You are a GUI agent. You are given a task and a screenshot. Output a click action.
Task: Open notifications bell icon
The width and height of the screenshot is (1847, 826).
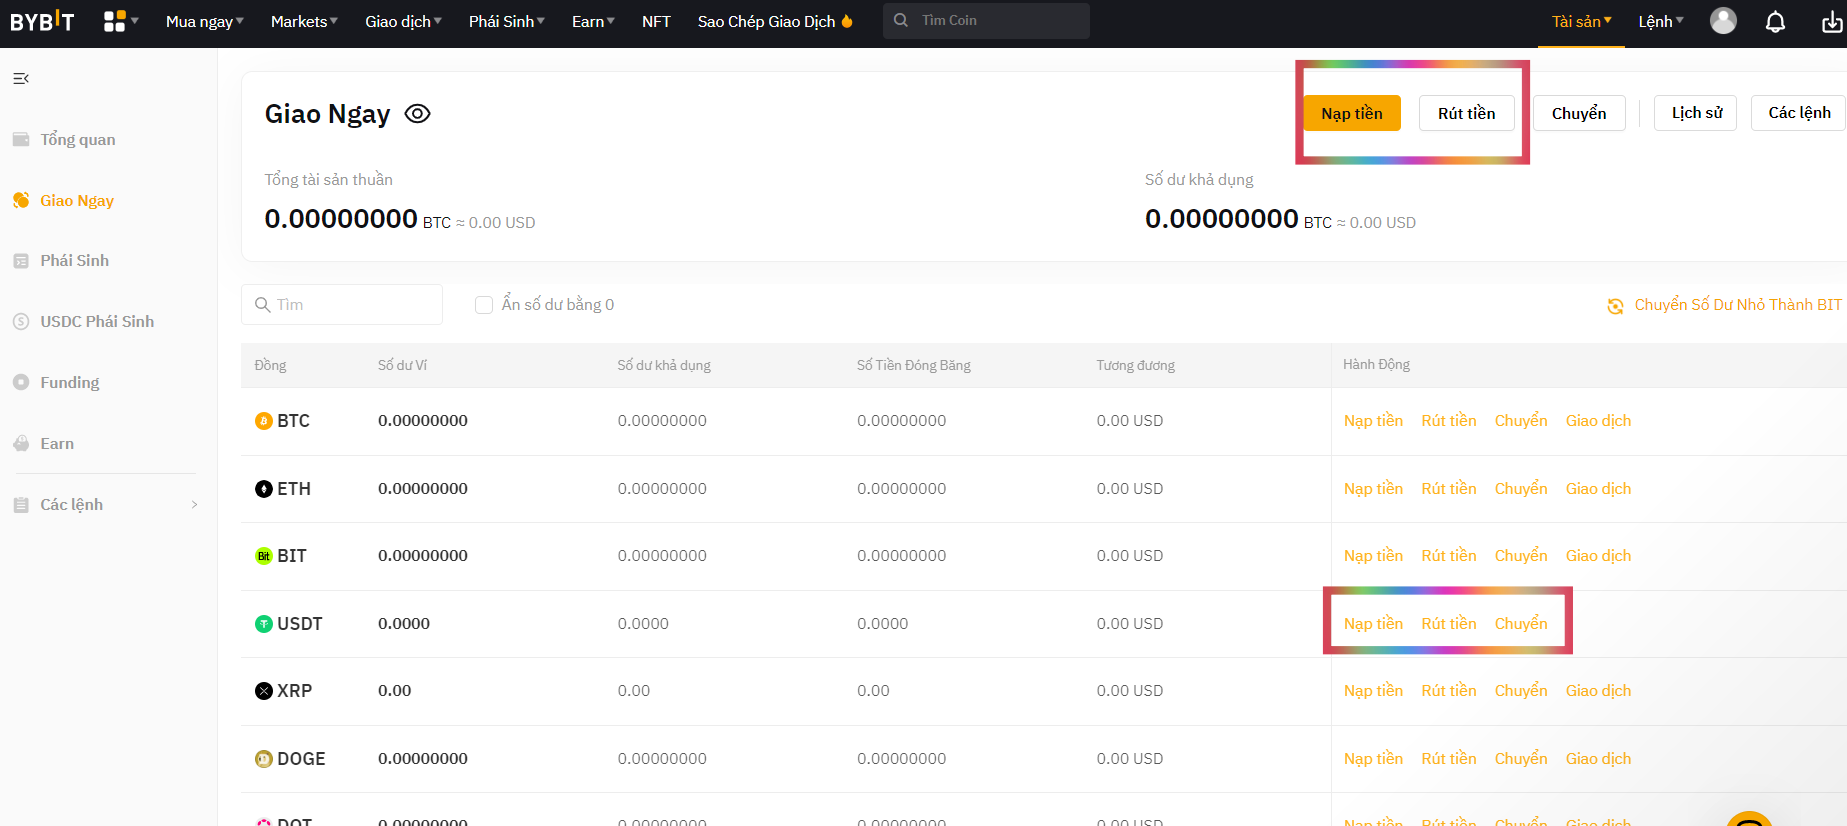[x=1775, y=21]
